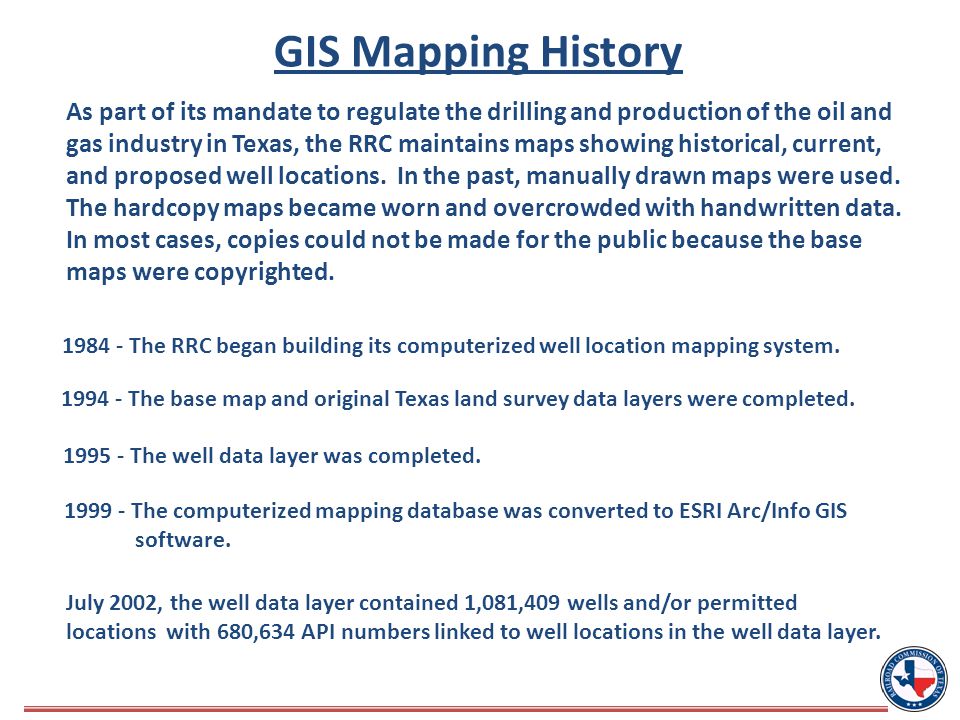
Task: Click the 1999 ESRI Arc/Info GIS entry
Action: (456, 525)
